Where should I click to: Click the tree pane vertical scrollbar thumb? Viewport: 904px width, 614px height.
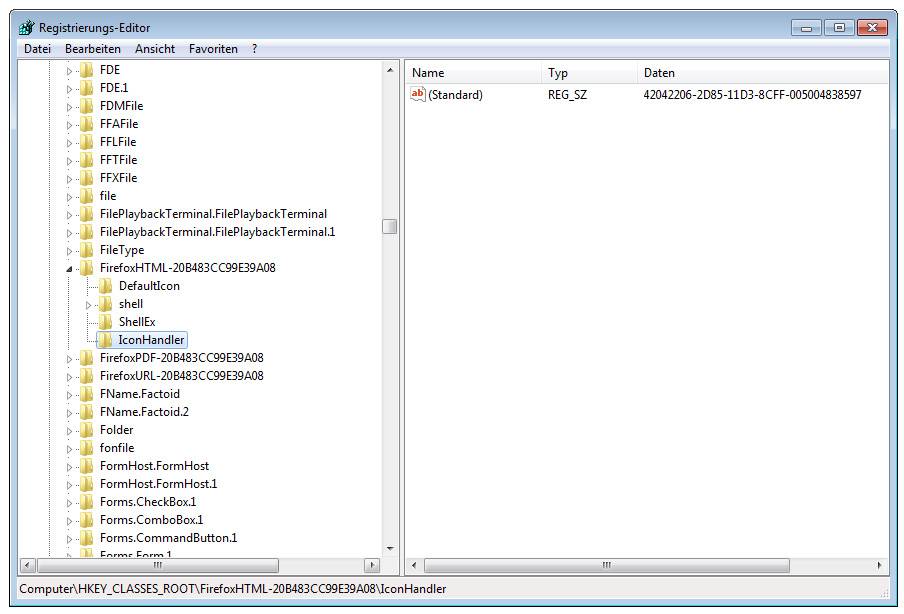click(x=389, y=227)
